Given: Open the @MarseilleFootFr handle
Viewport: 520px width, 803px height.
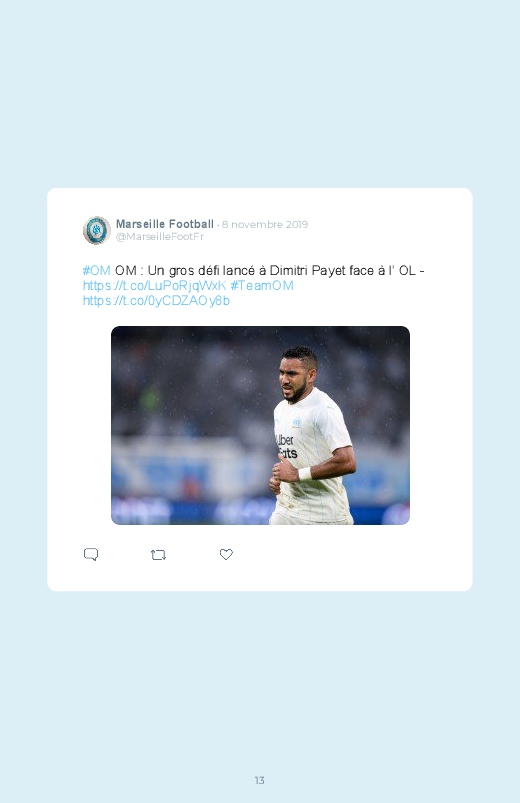Looking at the screenshot, I should click(160, 237).
